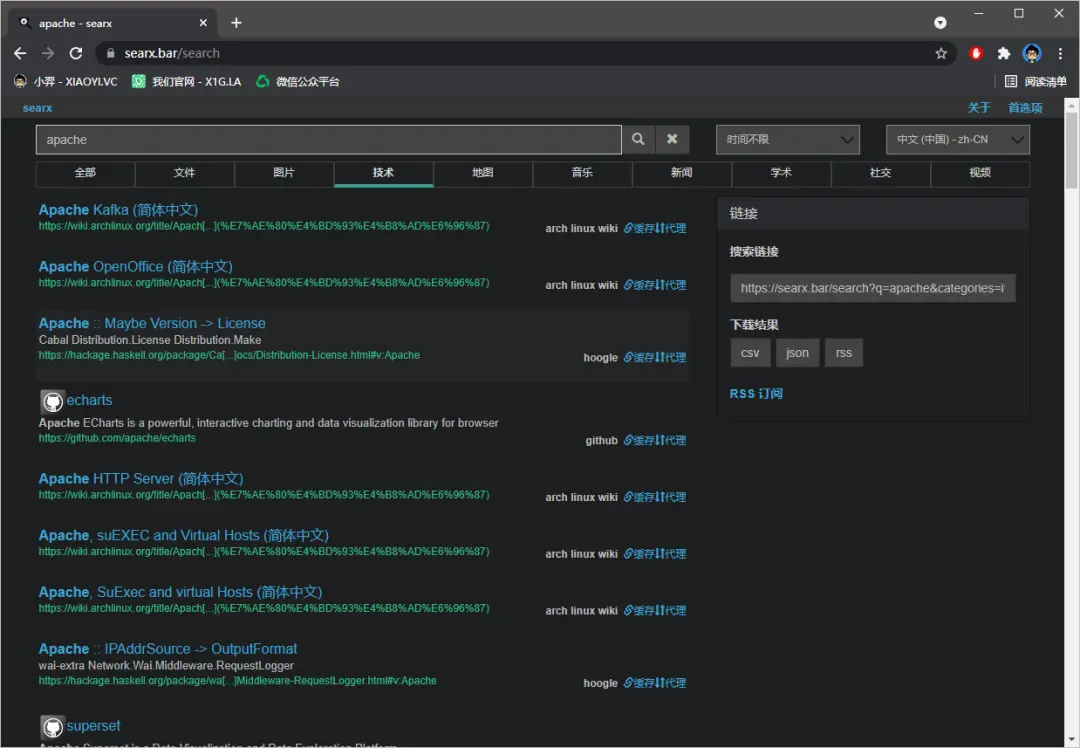Screen dimensions: 1080x748
Task: Open a new browser tab
Action: pos(236,22)
